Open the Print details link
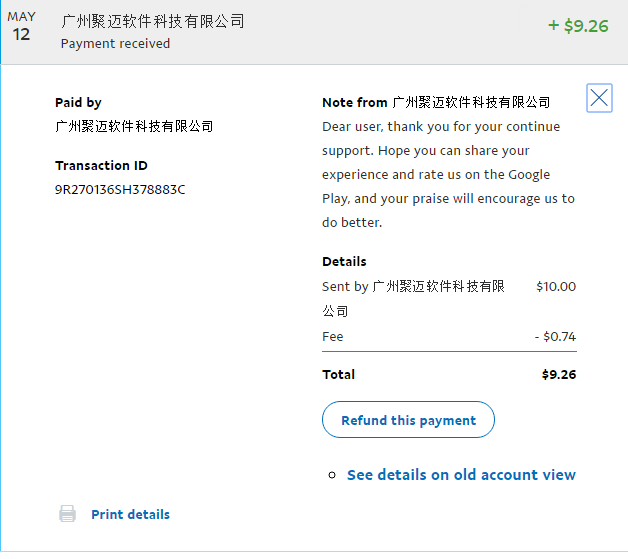Viewport: 628px width, 559px height. pos(130,514)
